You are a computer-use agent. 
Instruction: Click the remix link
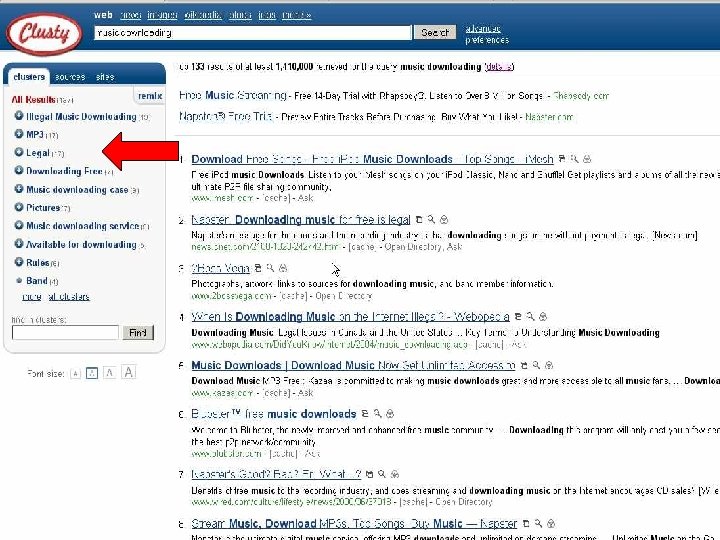point(150,96)
